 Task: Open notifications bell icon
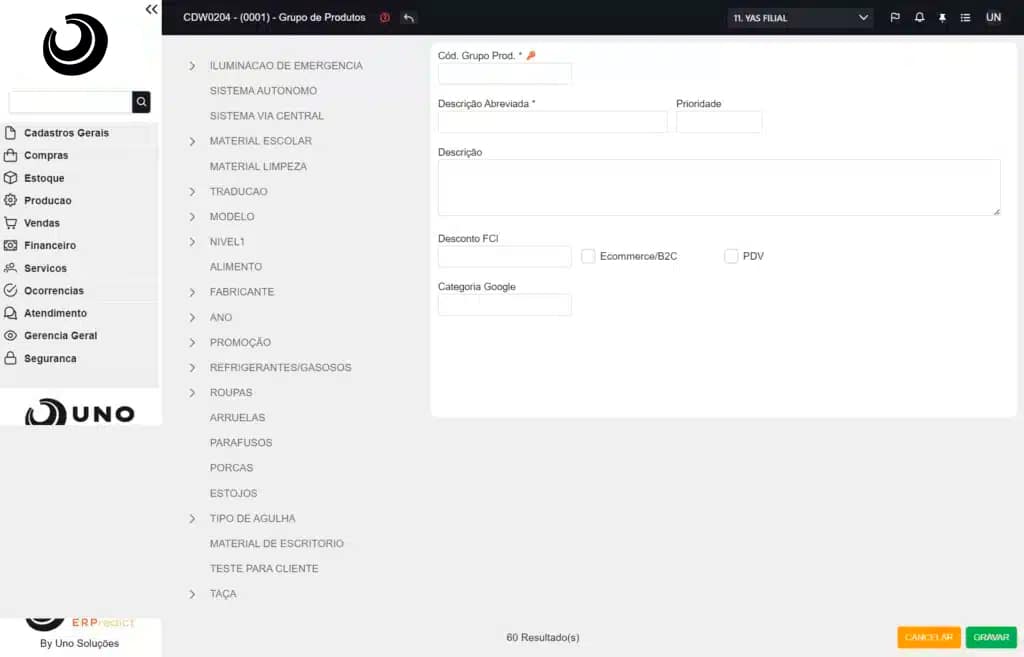click(919, 18)
